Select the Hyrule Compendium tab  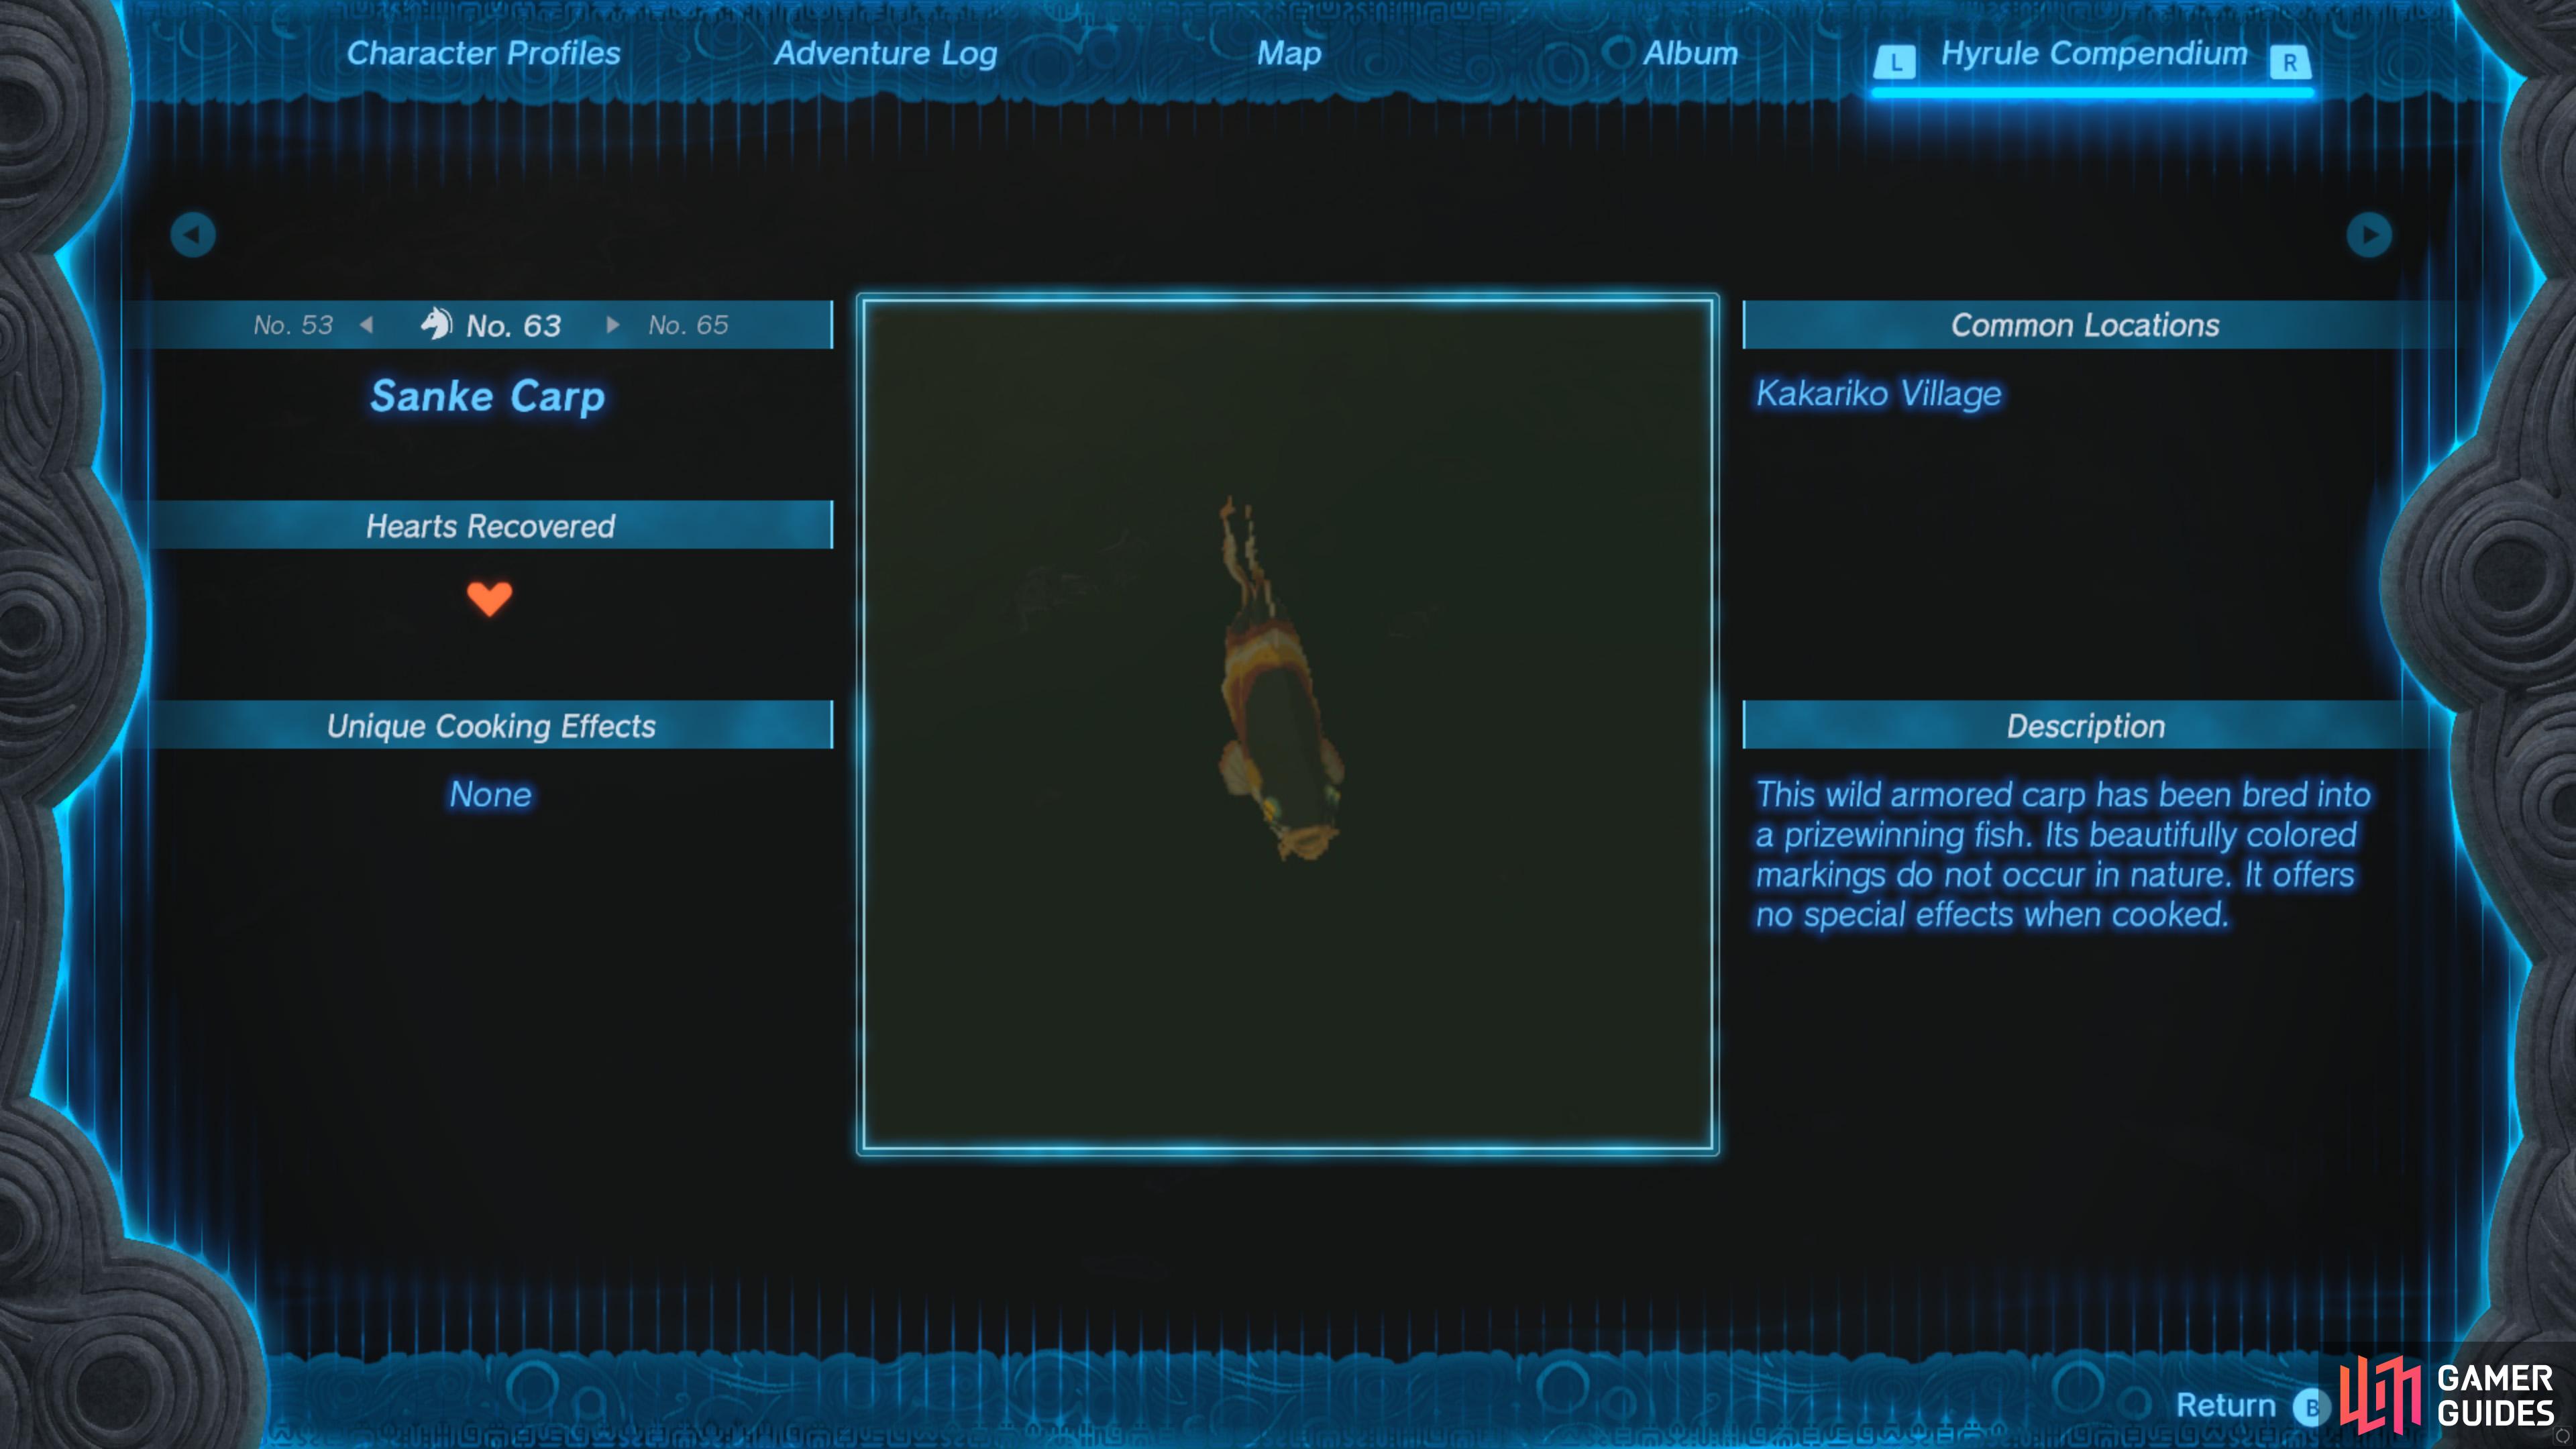pos(2093,53)
